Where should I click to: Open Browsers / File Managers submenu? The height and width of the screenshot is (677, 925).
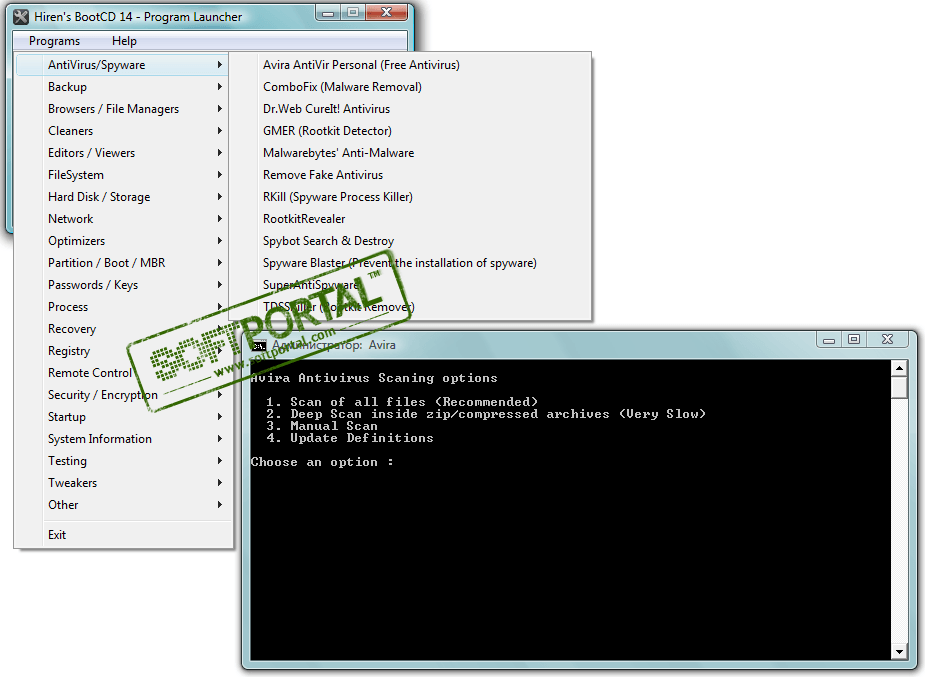(123, 109)
